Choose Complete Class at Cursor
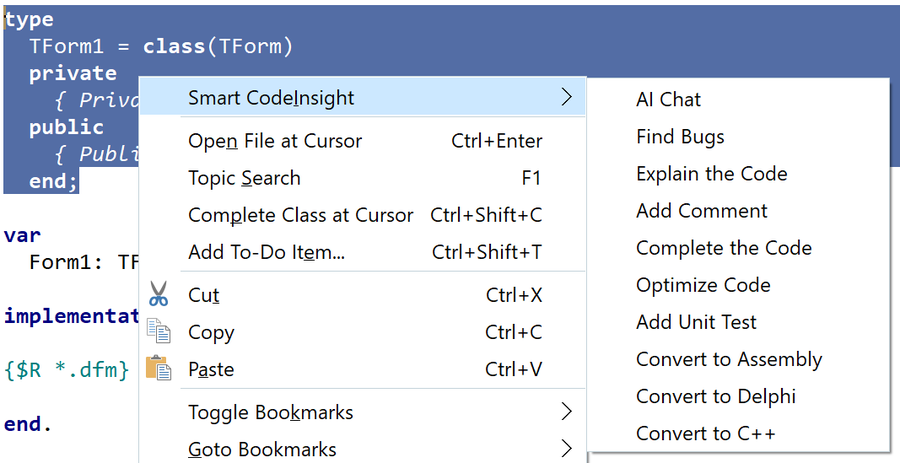This screenshot has height=463, width=900. pyautogui.click(x=300, y=215)
